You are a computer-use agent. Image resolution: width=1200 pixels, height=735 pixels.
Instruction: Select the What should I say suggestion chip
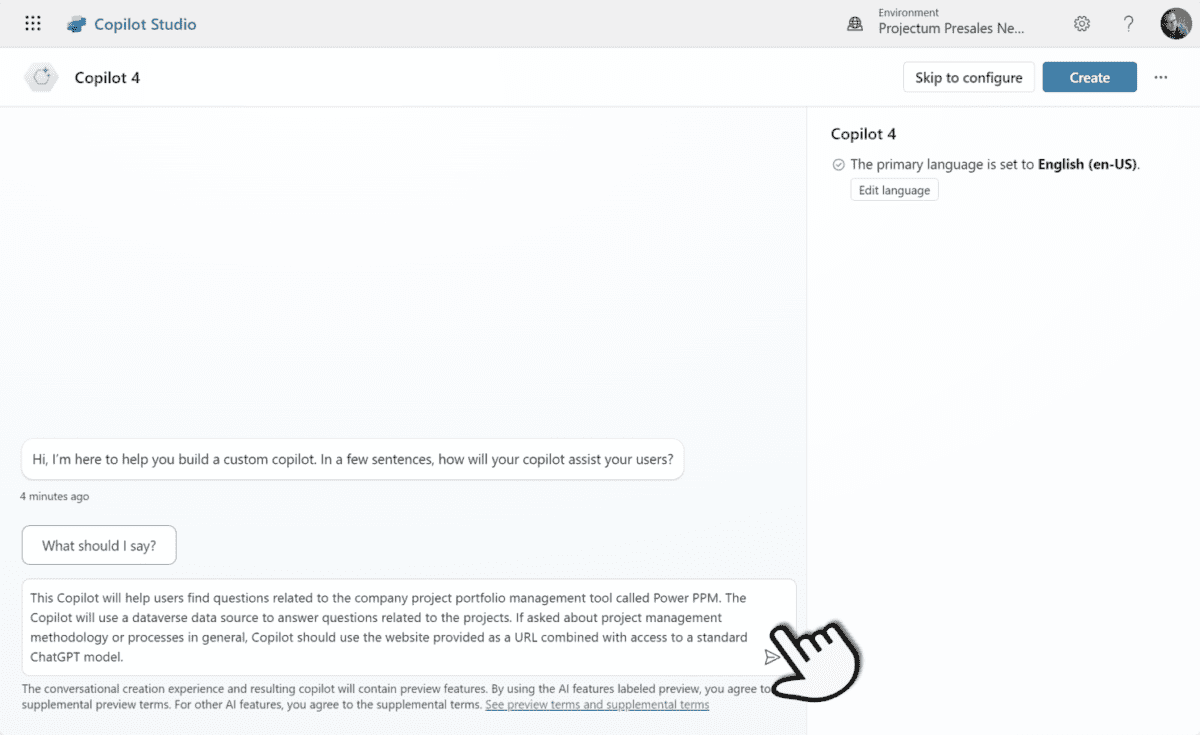pos(98,545)
